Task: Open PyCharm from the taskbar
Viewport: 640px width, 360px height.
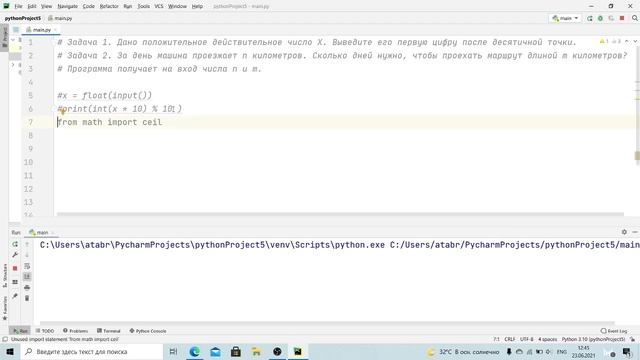Action: point(298,351)
